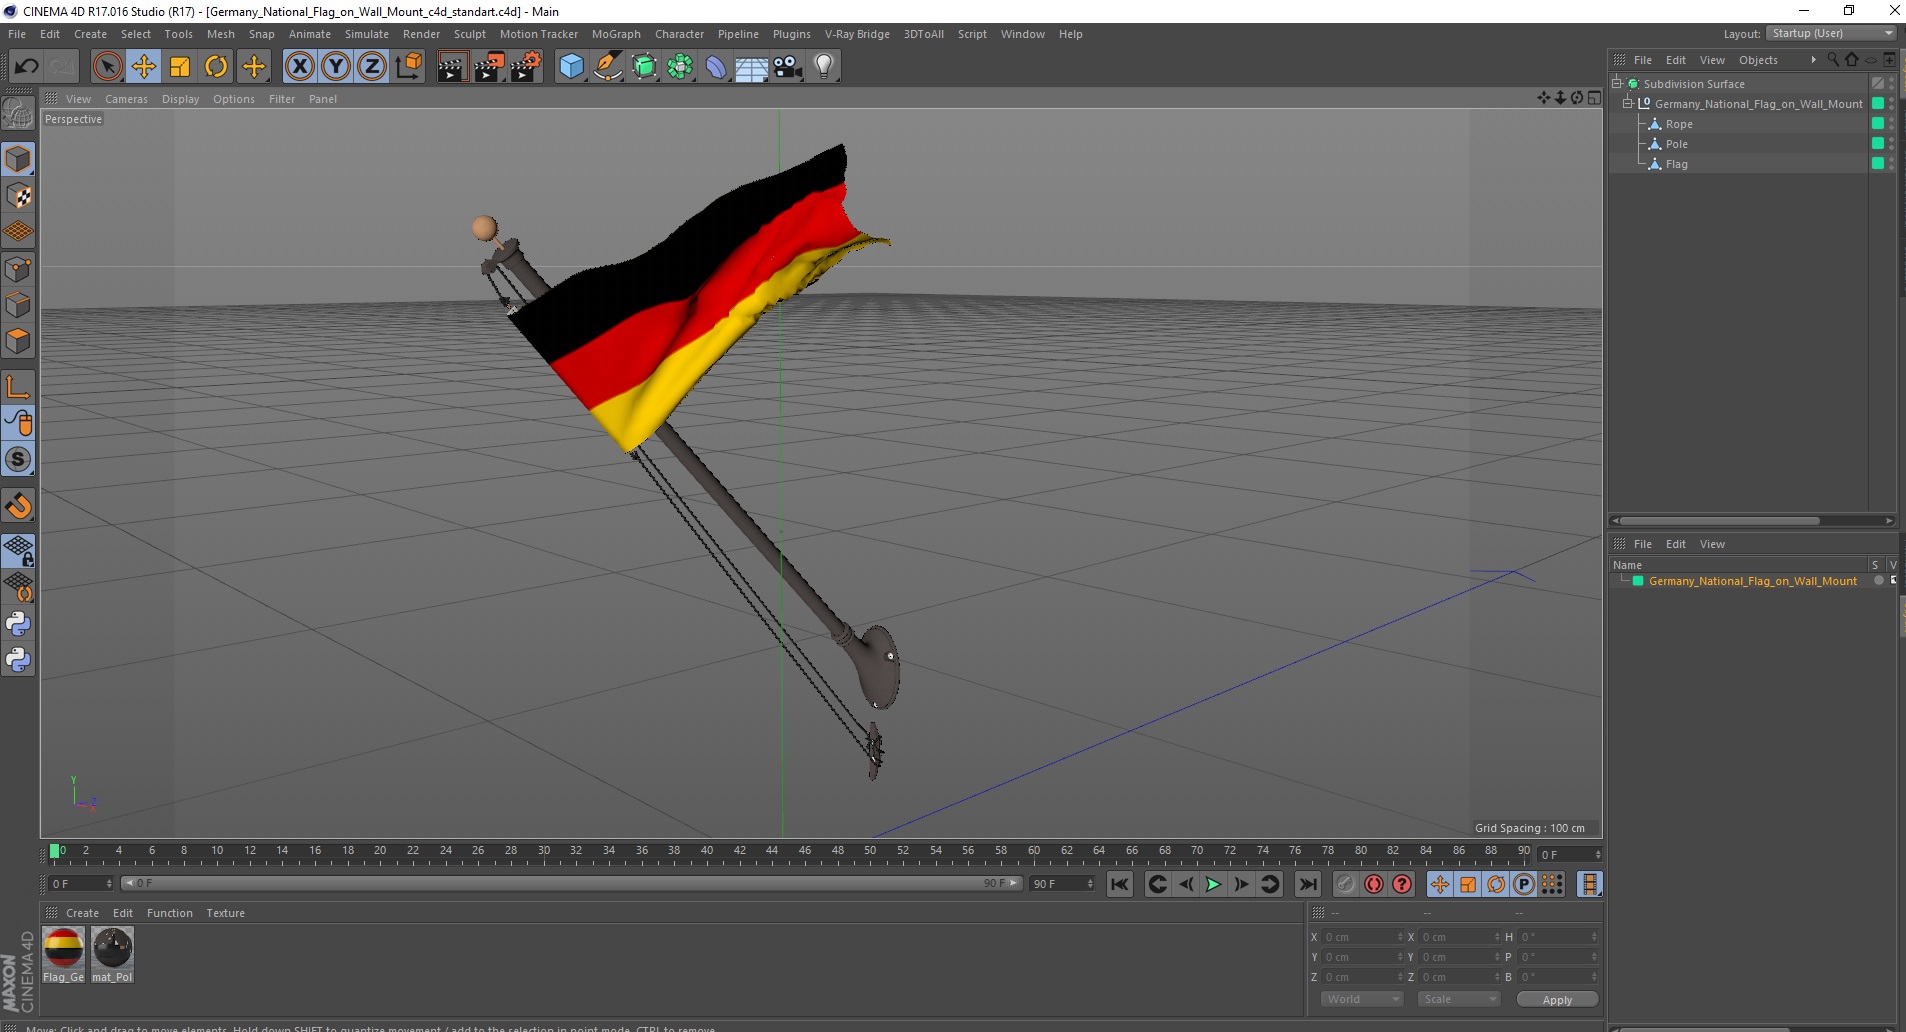The width and height of the screenshot is (1906, 1032).
Task: Add light object icon
Action: point(824,67)
